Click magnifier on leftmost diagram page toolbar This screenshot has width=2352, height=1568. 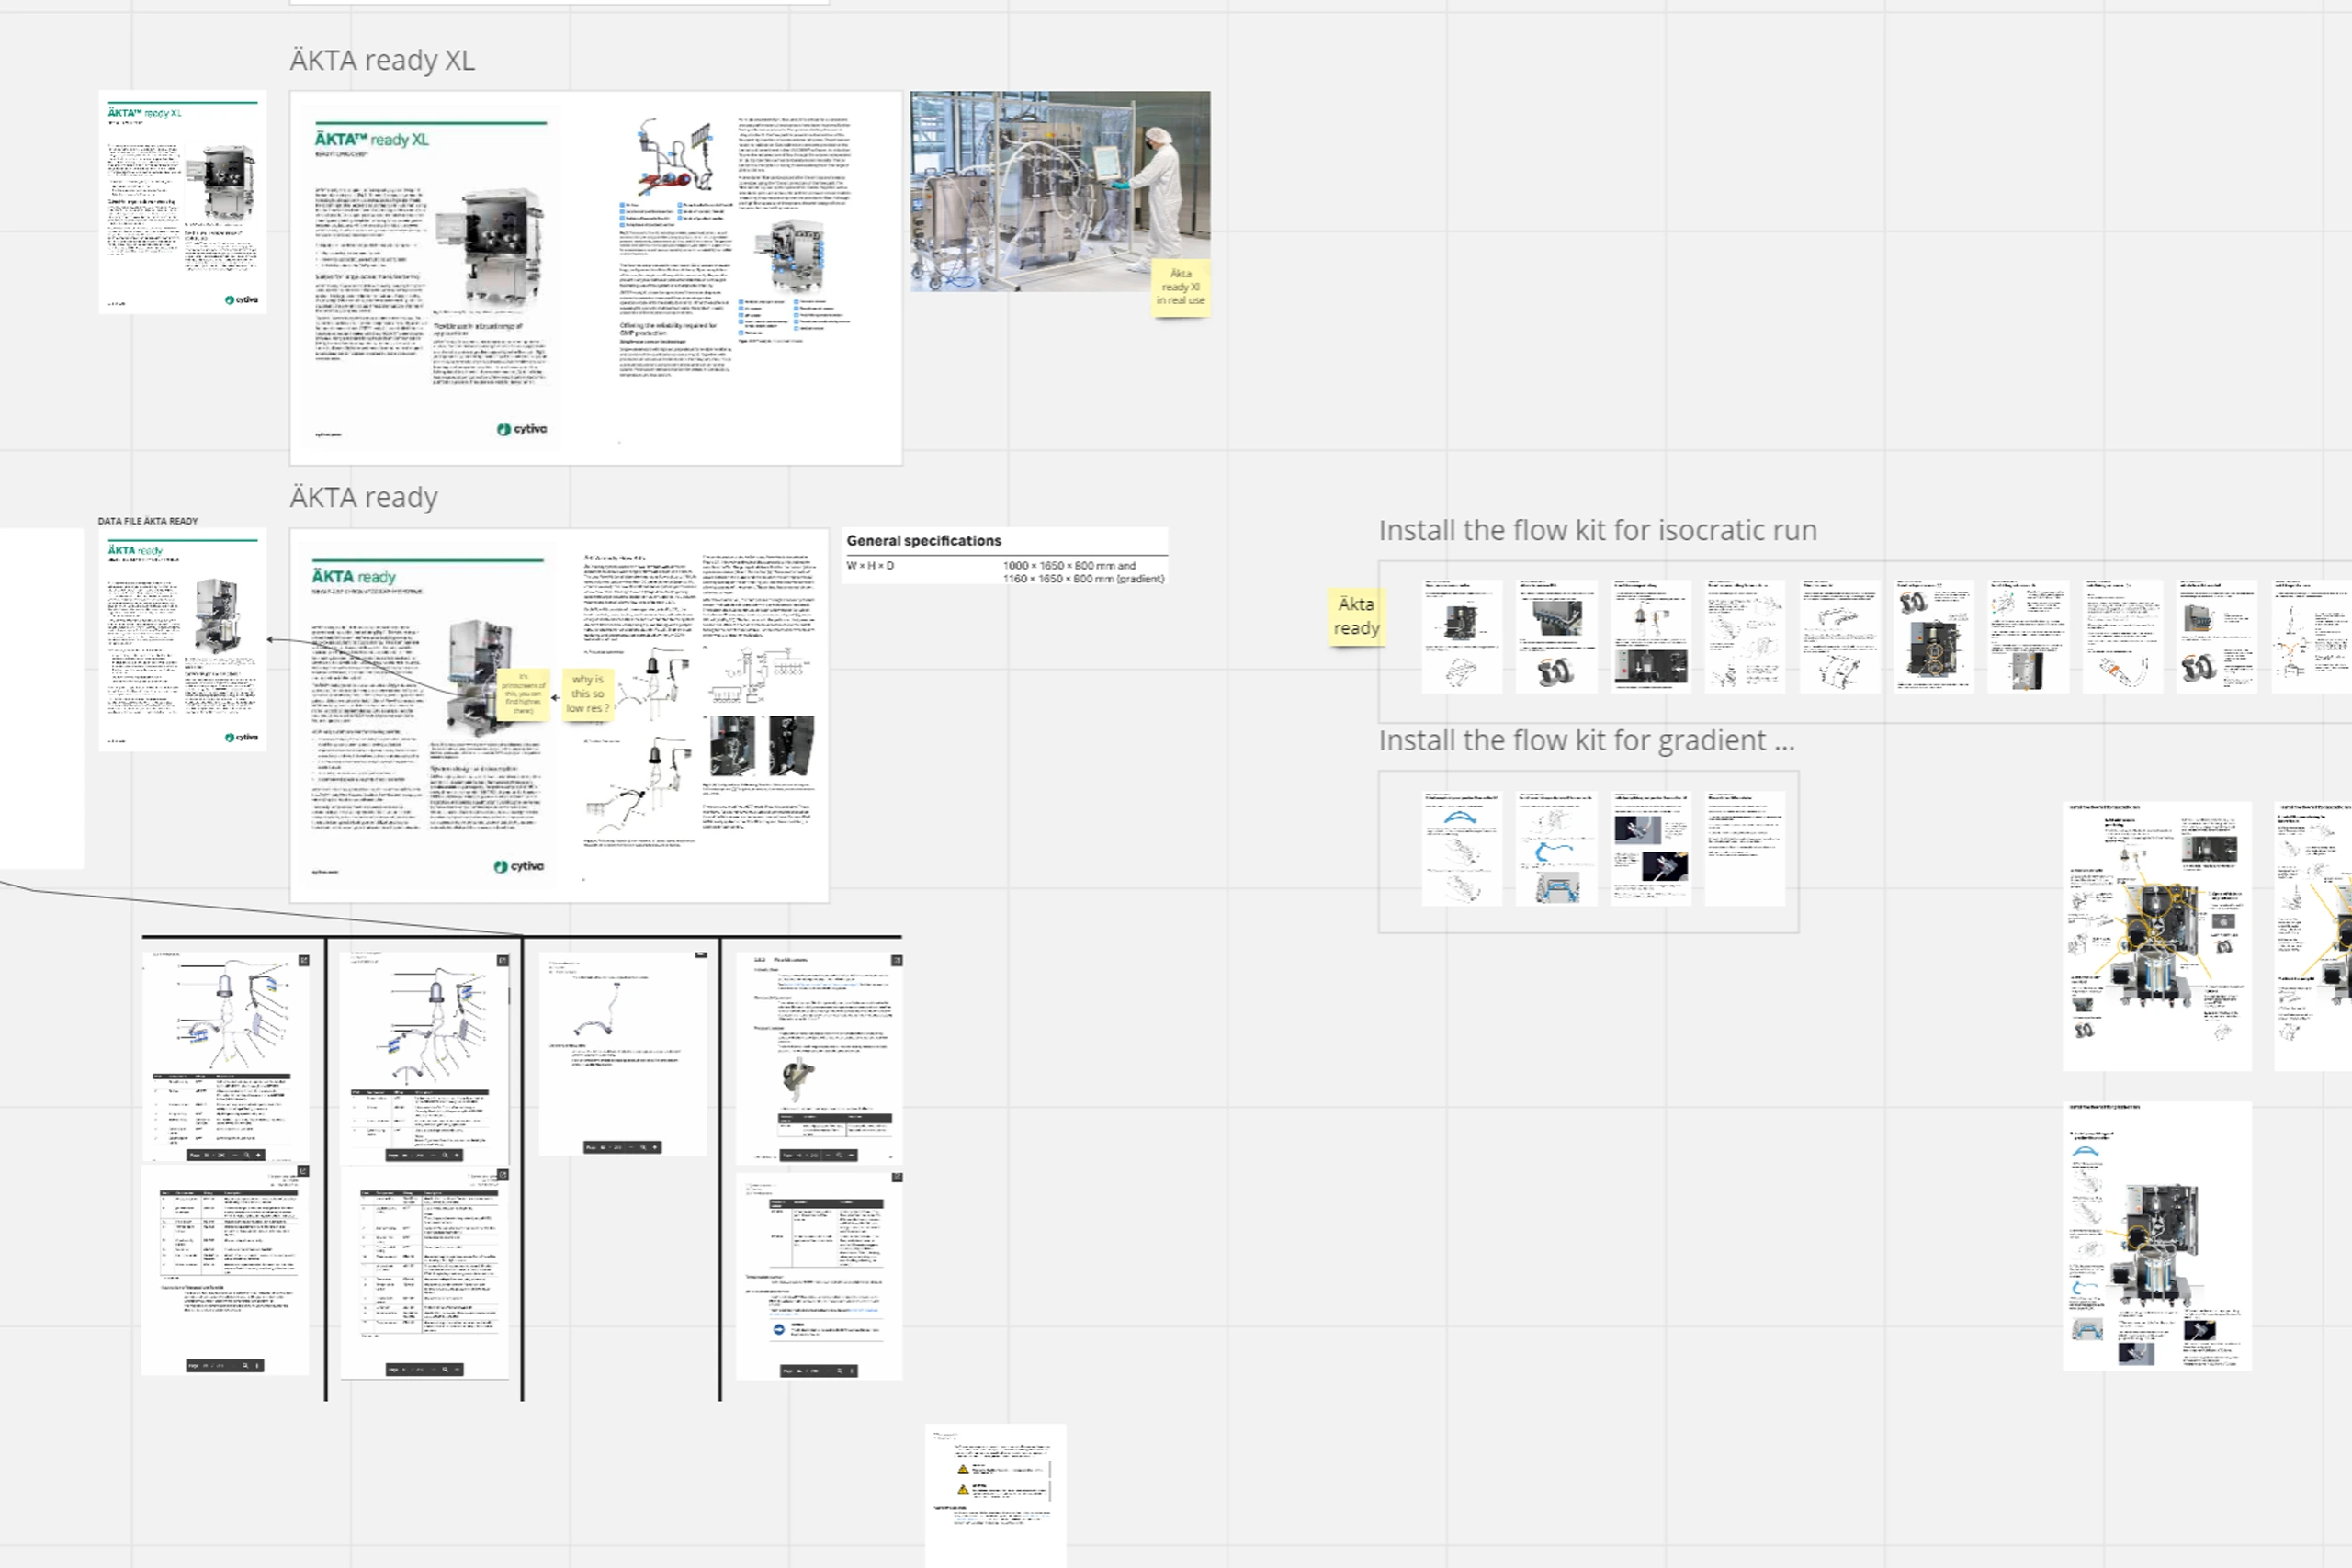pyautogui.click(x=246, y=1155)
